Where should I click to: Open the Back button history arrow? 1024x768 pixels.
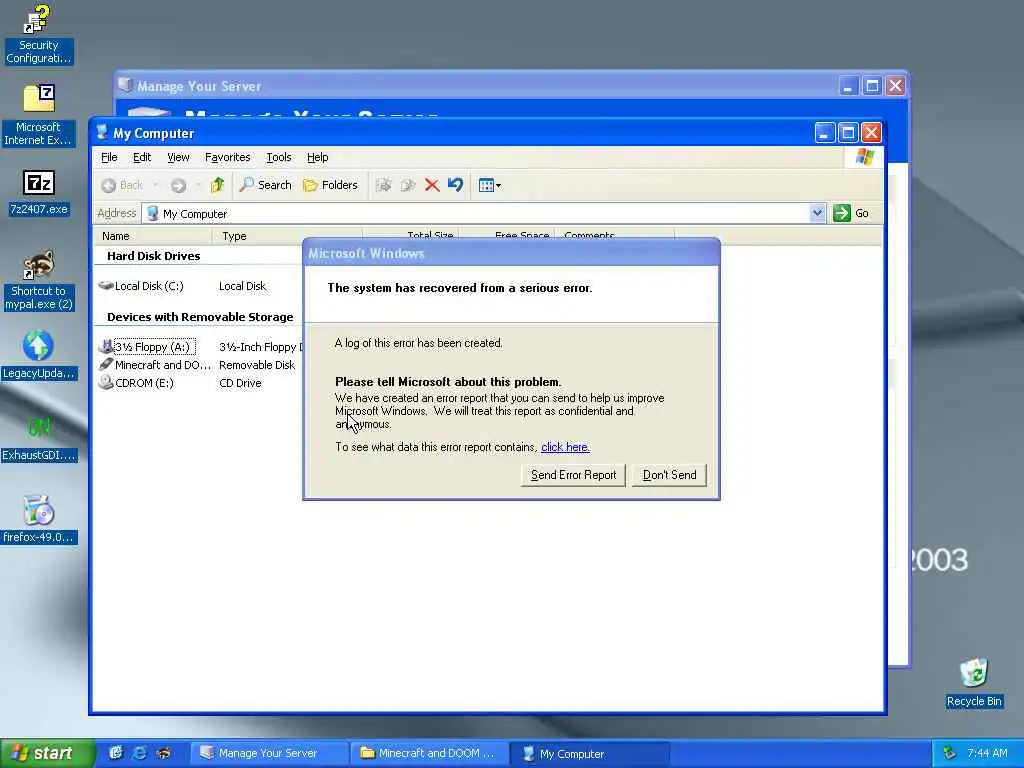[155, 185]
